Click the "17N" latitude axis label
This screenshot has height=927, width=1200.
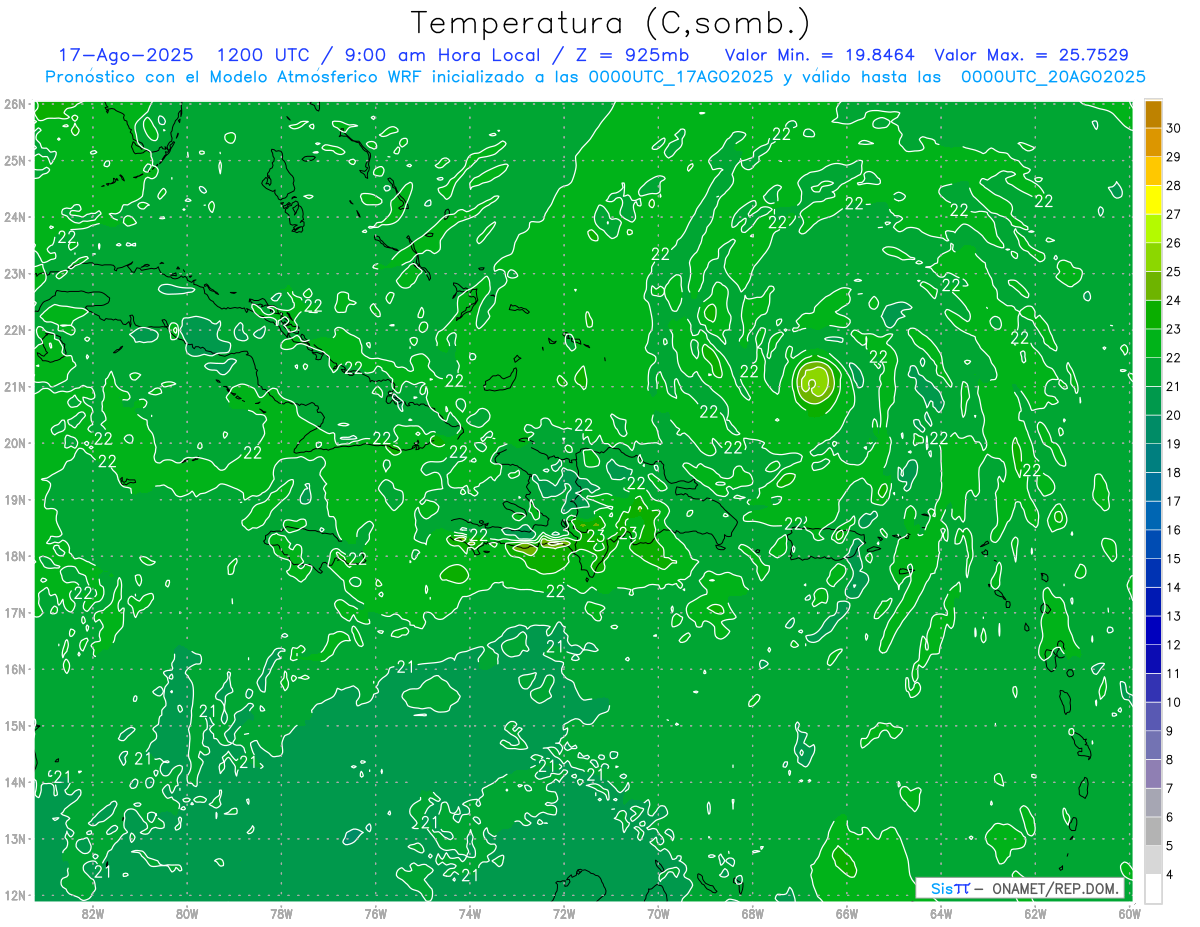click(15, 613)
